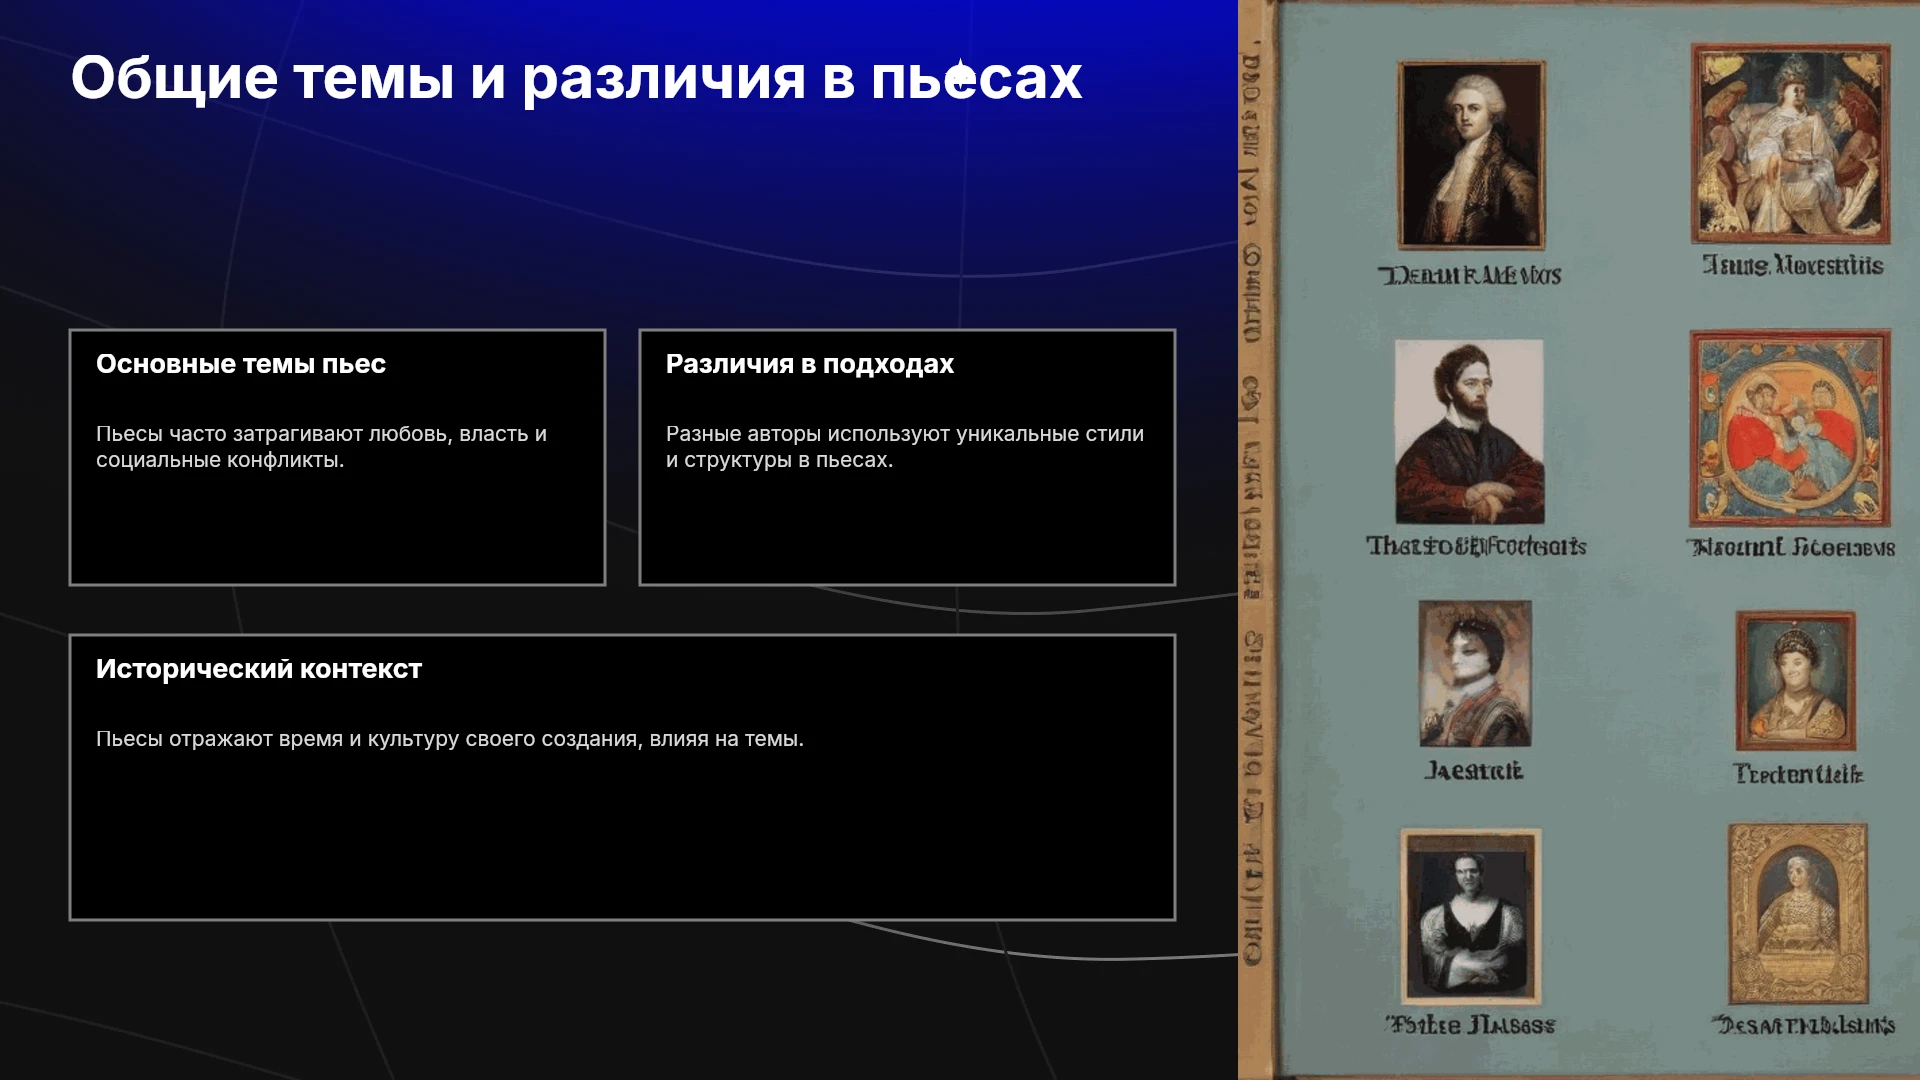The height and width of the screenshot is (1080, 1920).
Task: Click the text about время и культуру создания
Action: tap(450, 739)
